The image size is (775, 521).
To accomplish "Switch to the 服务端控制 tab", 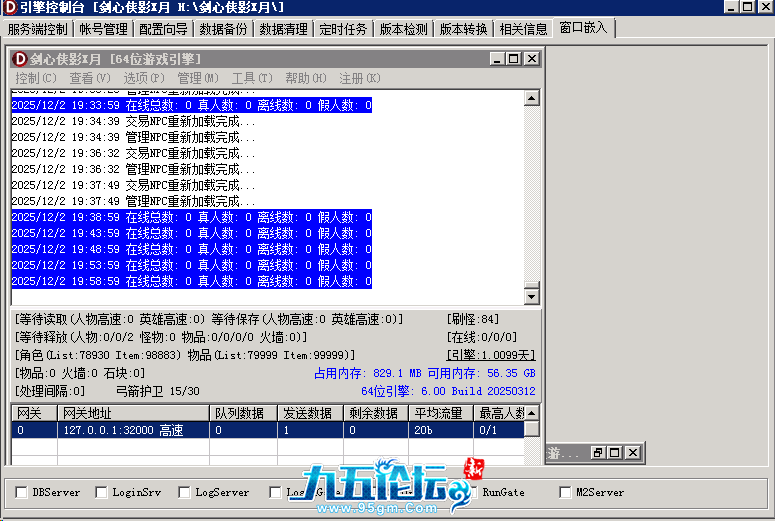I will pos(38,29).
